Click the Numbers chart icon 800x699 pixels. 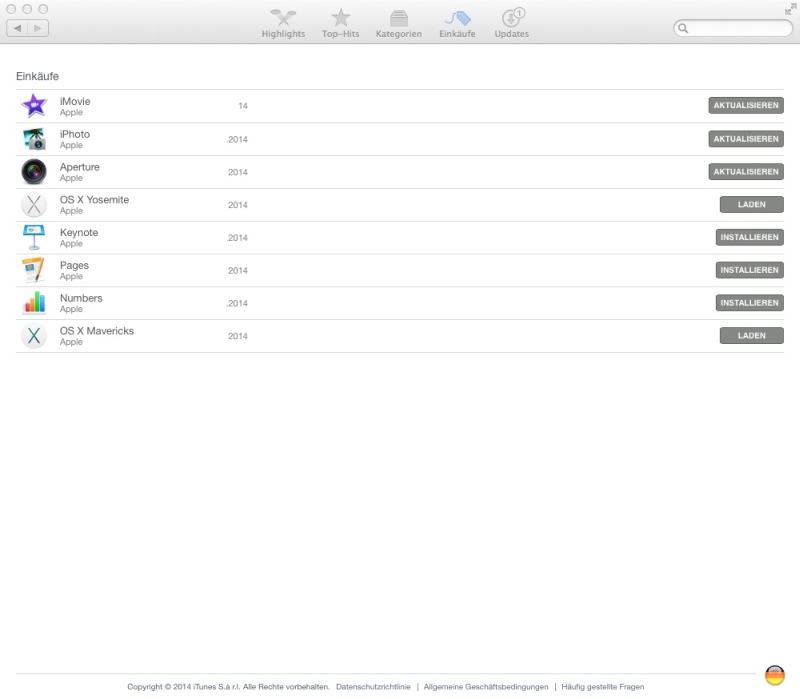[34, 303]
